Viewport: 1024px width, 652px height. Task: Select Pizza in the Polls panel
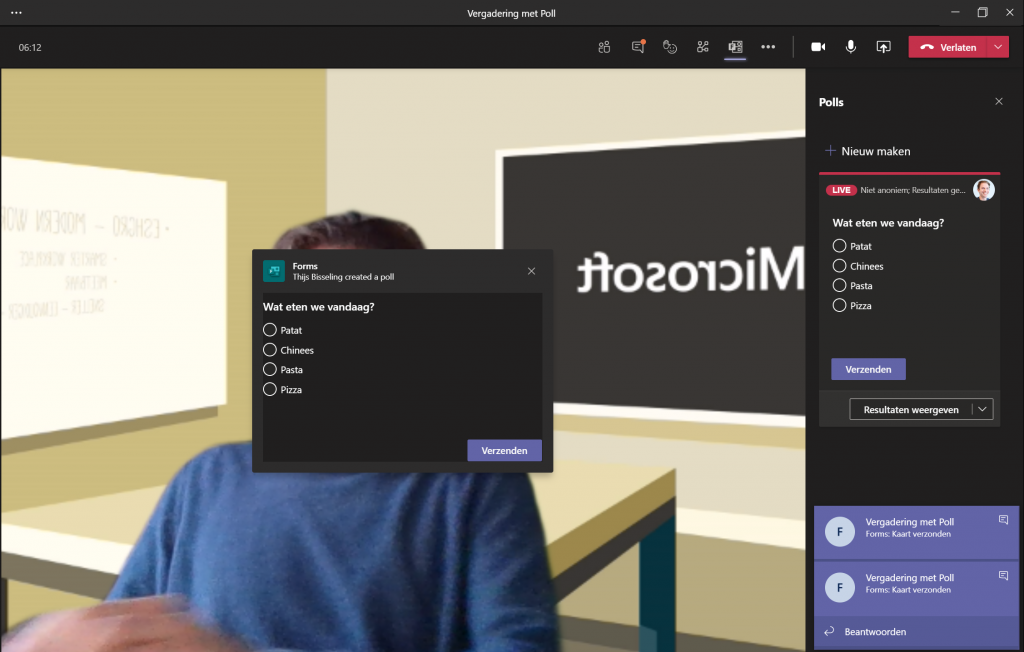click(x=839, y=305)
